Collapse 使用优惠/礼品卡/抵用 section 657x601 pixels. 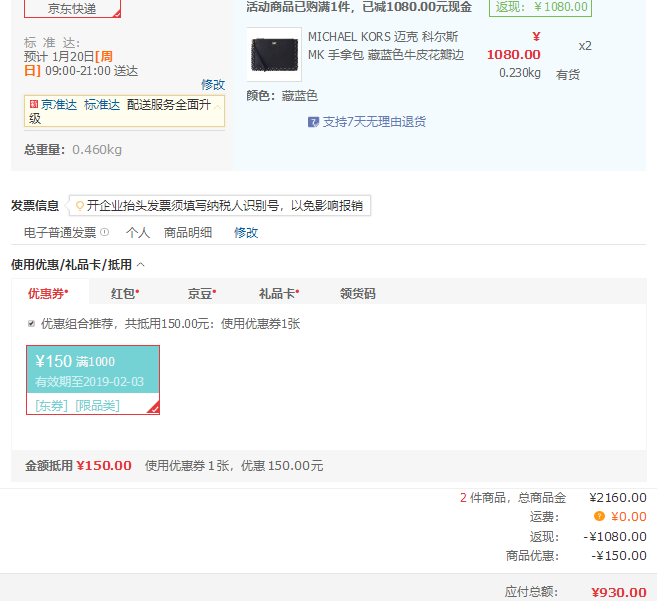141,265
